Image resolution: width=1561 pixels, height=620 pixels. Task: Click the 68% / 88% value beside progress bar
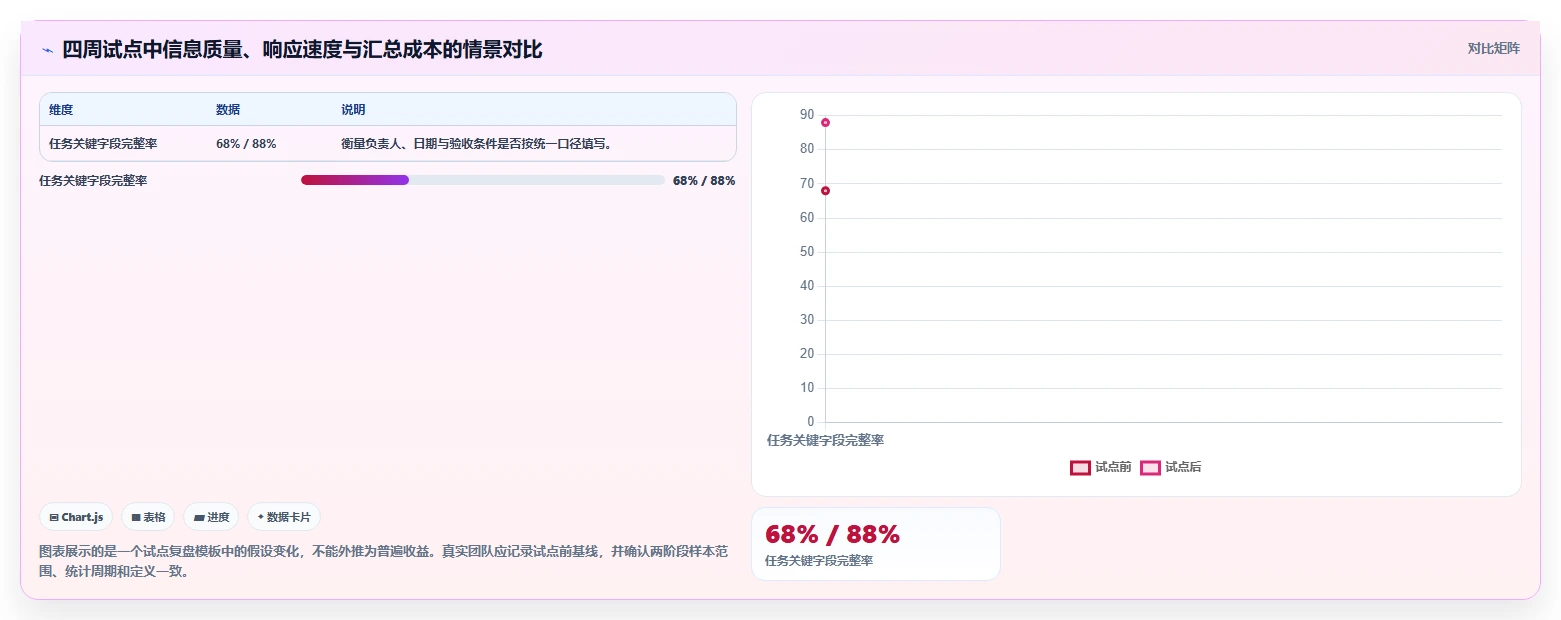[704, 180]
